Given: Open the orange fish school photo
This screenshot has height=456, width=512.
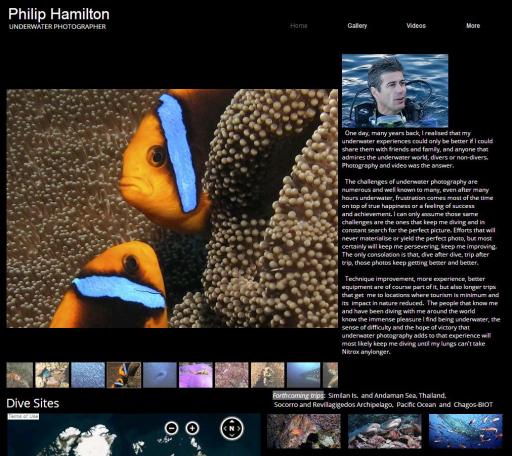Looking at the screenshot, I should pyautogui.click(x=466, y=431).
